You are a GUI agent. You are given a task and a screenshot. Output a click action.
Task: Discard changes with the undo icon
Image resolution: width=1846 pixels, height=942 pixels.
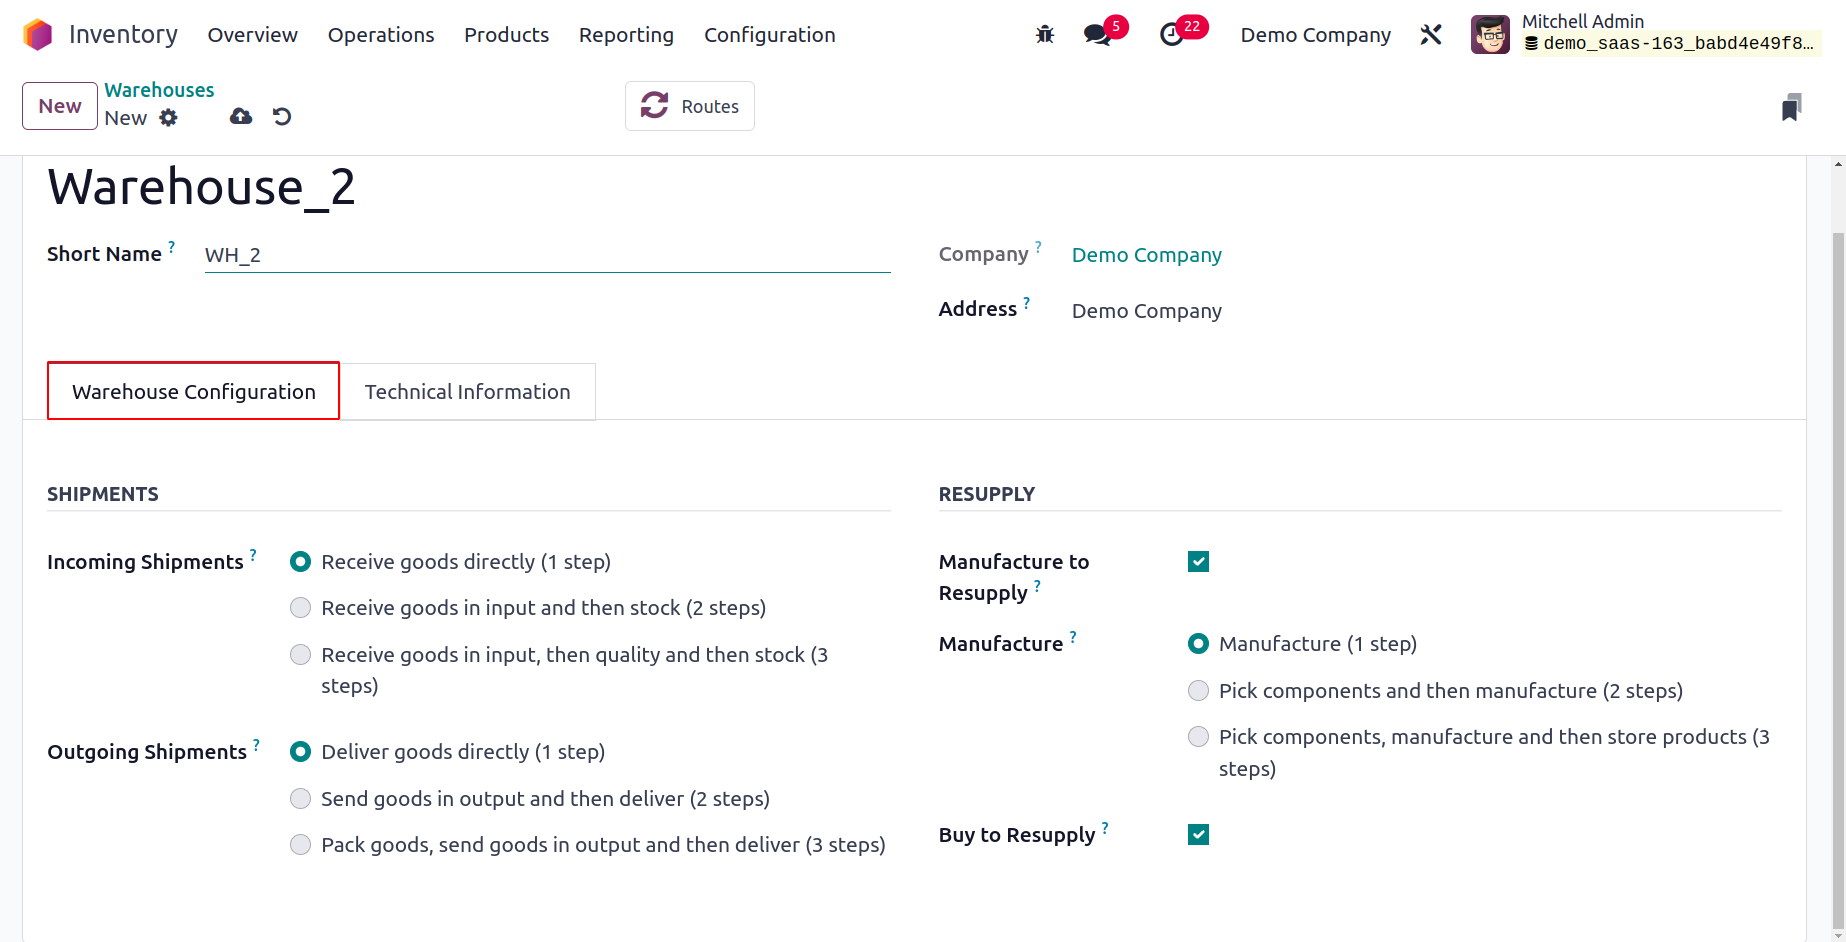[282, 117]
